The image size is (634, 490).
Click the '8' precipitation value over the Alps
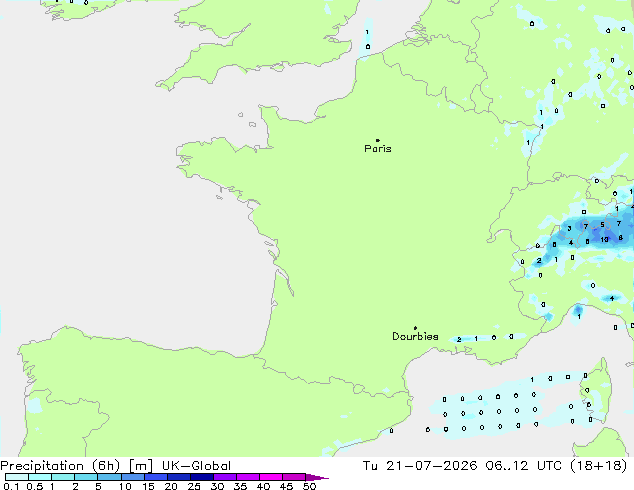tap(621, 238)
